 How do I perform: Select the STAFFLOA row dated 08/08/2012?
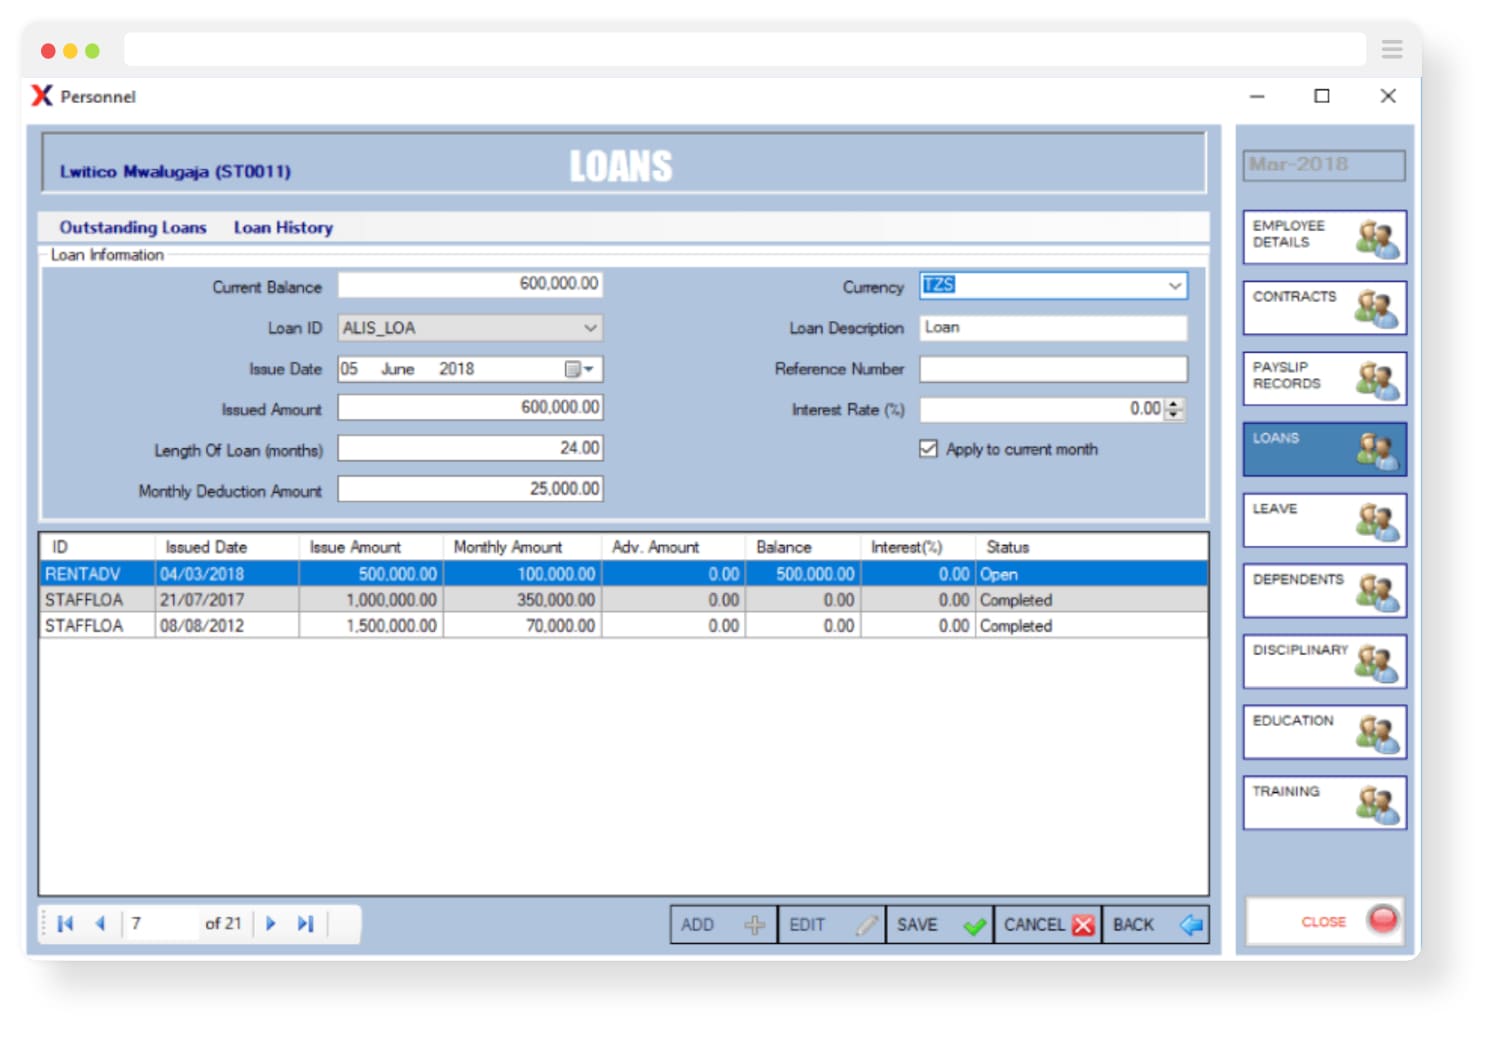click(623, 626)
